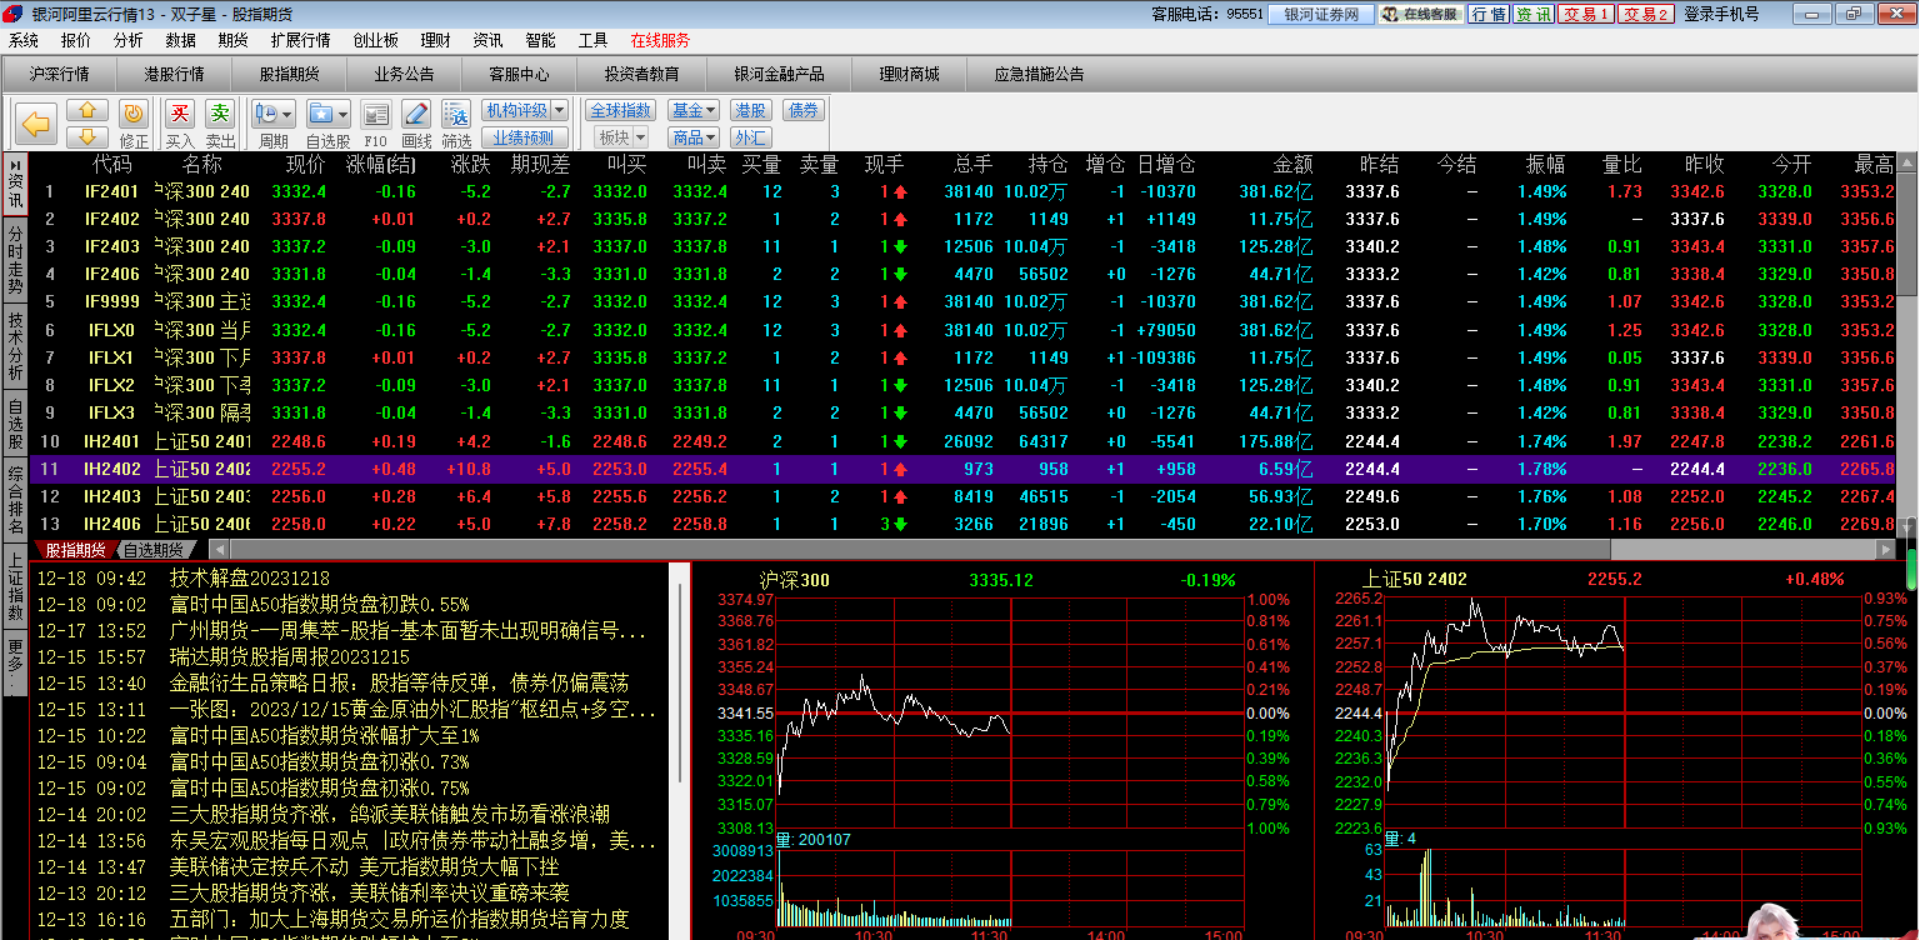Click the app logo in title bar
1919x940 pixels.
pos(13,14)
